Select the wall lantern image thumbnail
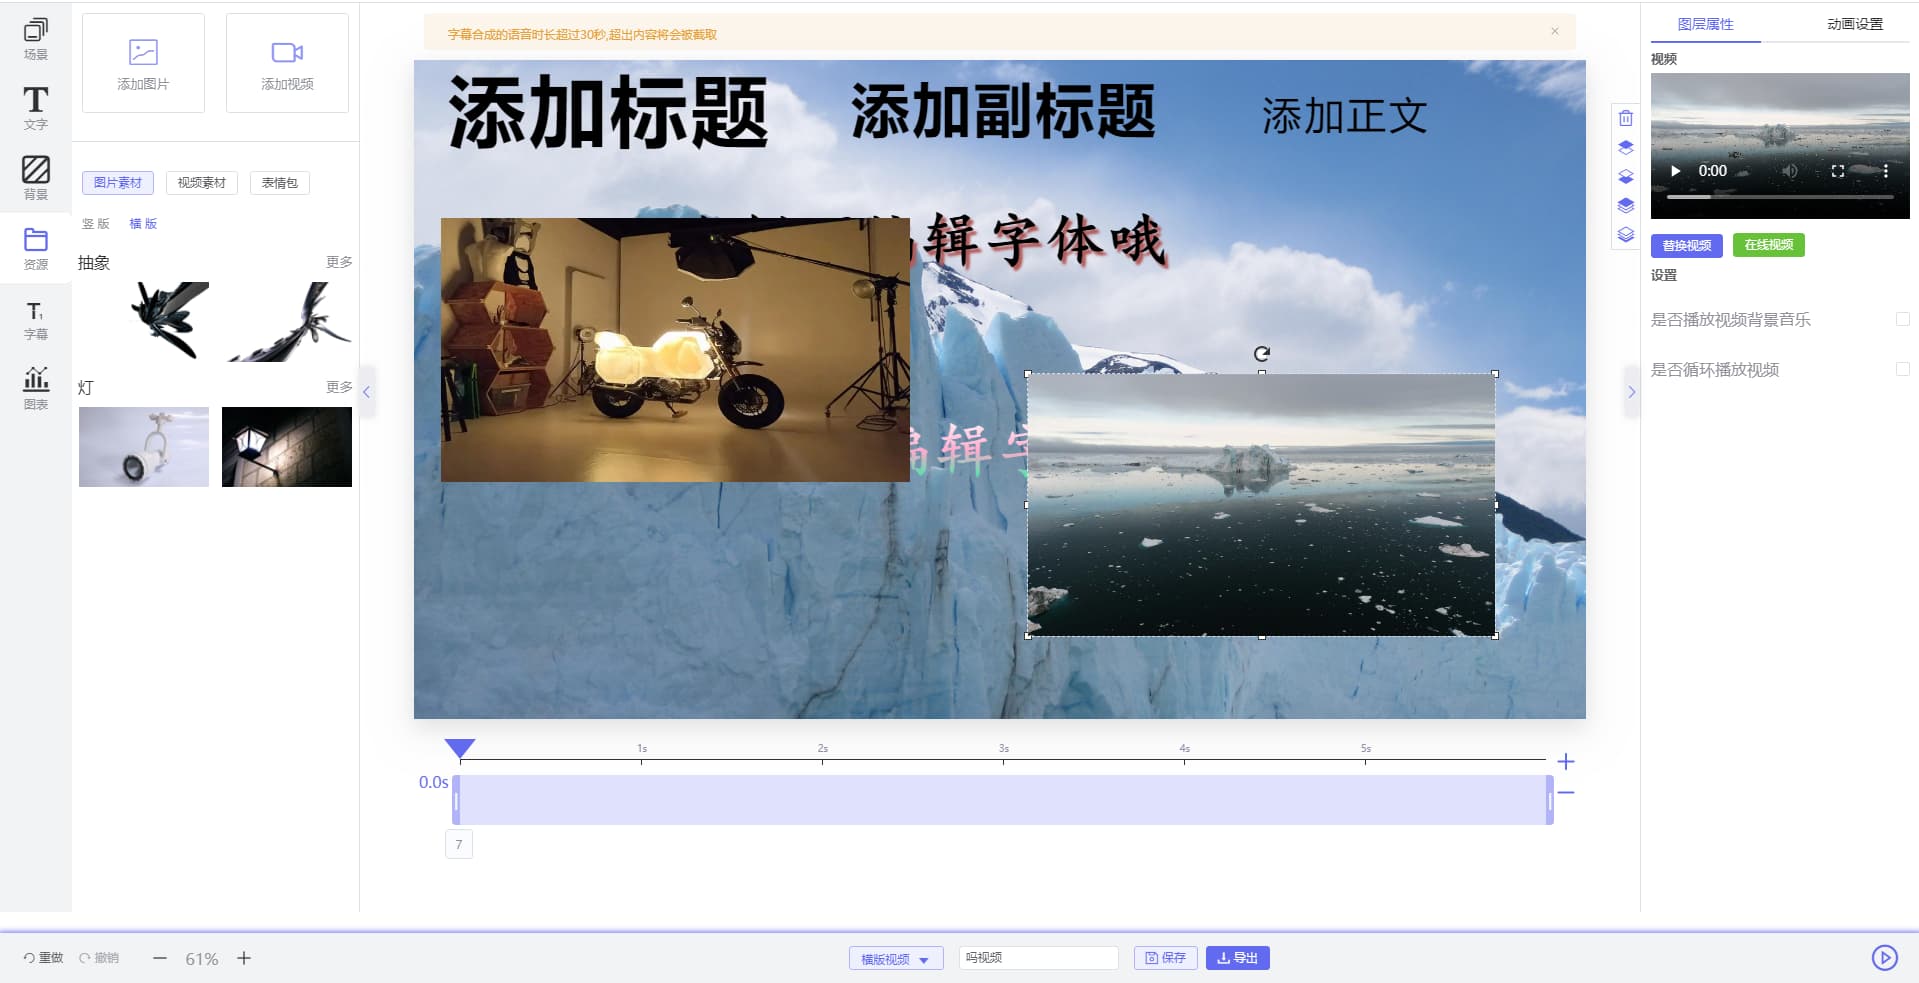 click(286, 447)
